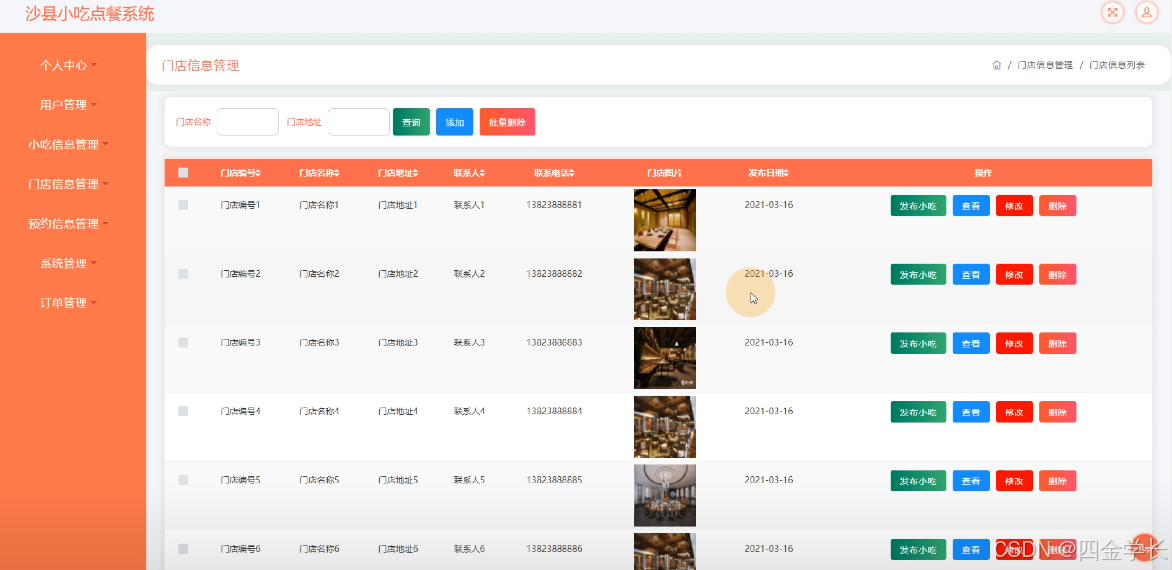Click 删除 for 门店编号5

1058,480
